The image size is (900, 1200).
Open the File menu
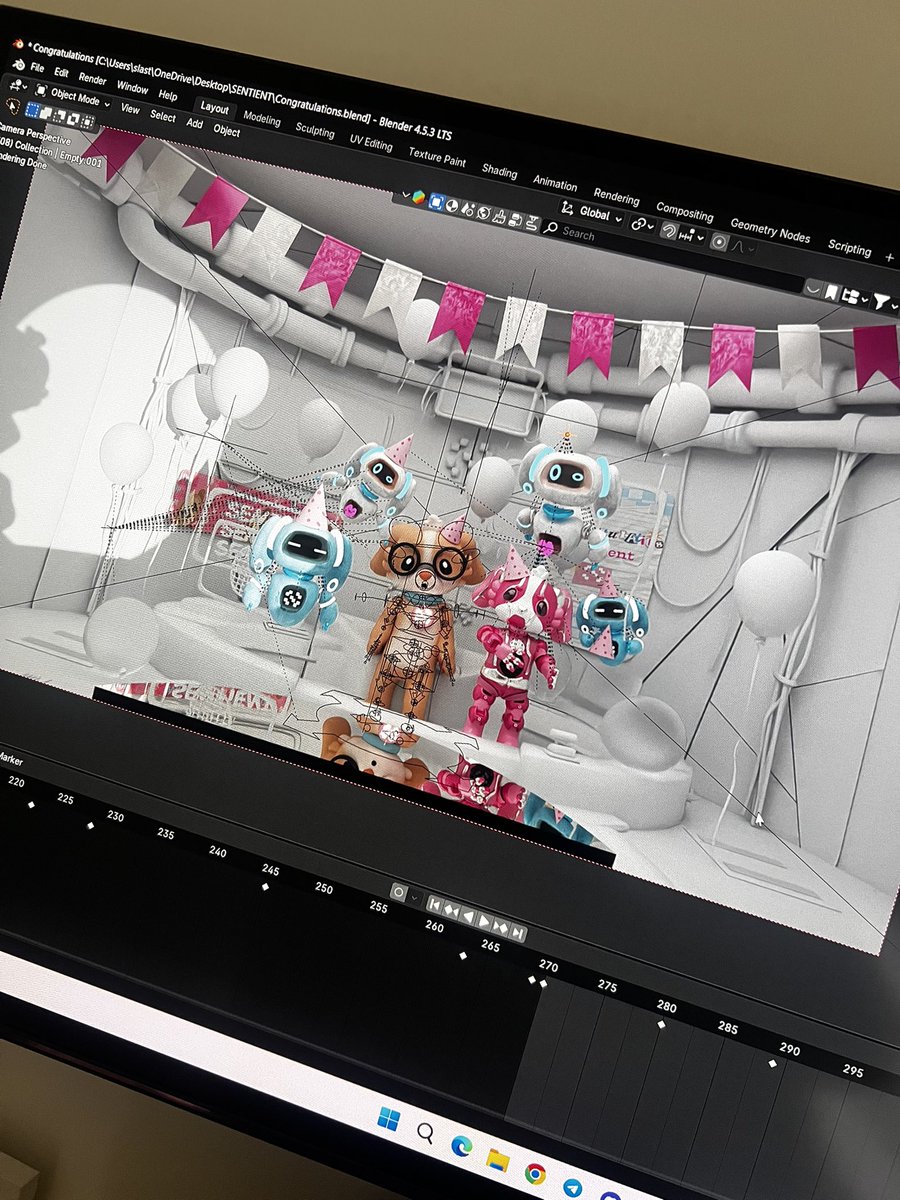[x=37, y=67]
